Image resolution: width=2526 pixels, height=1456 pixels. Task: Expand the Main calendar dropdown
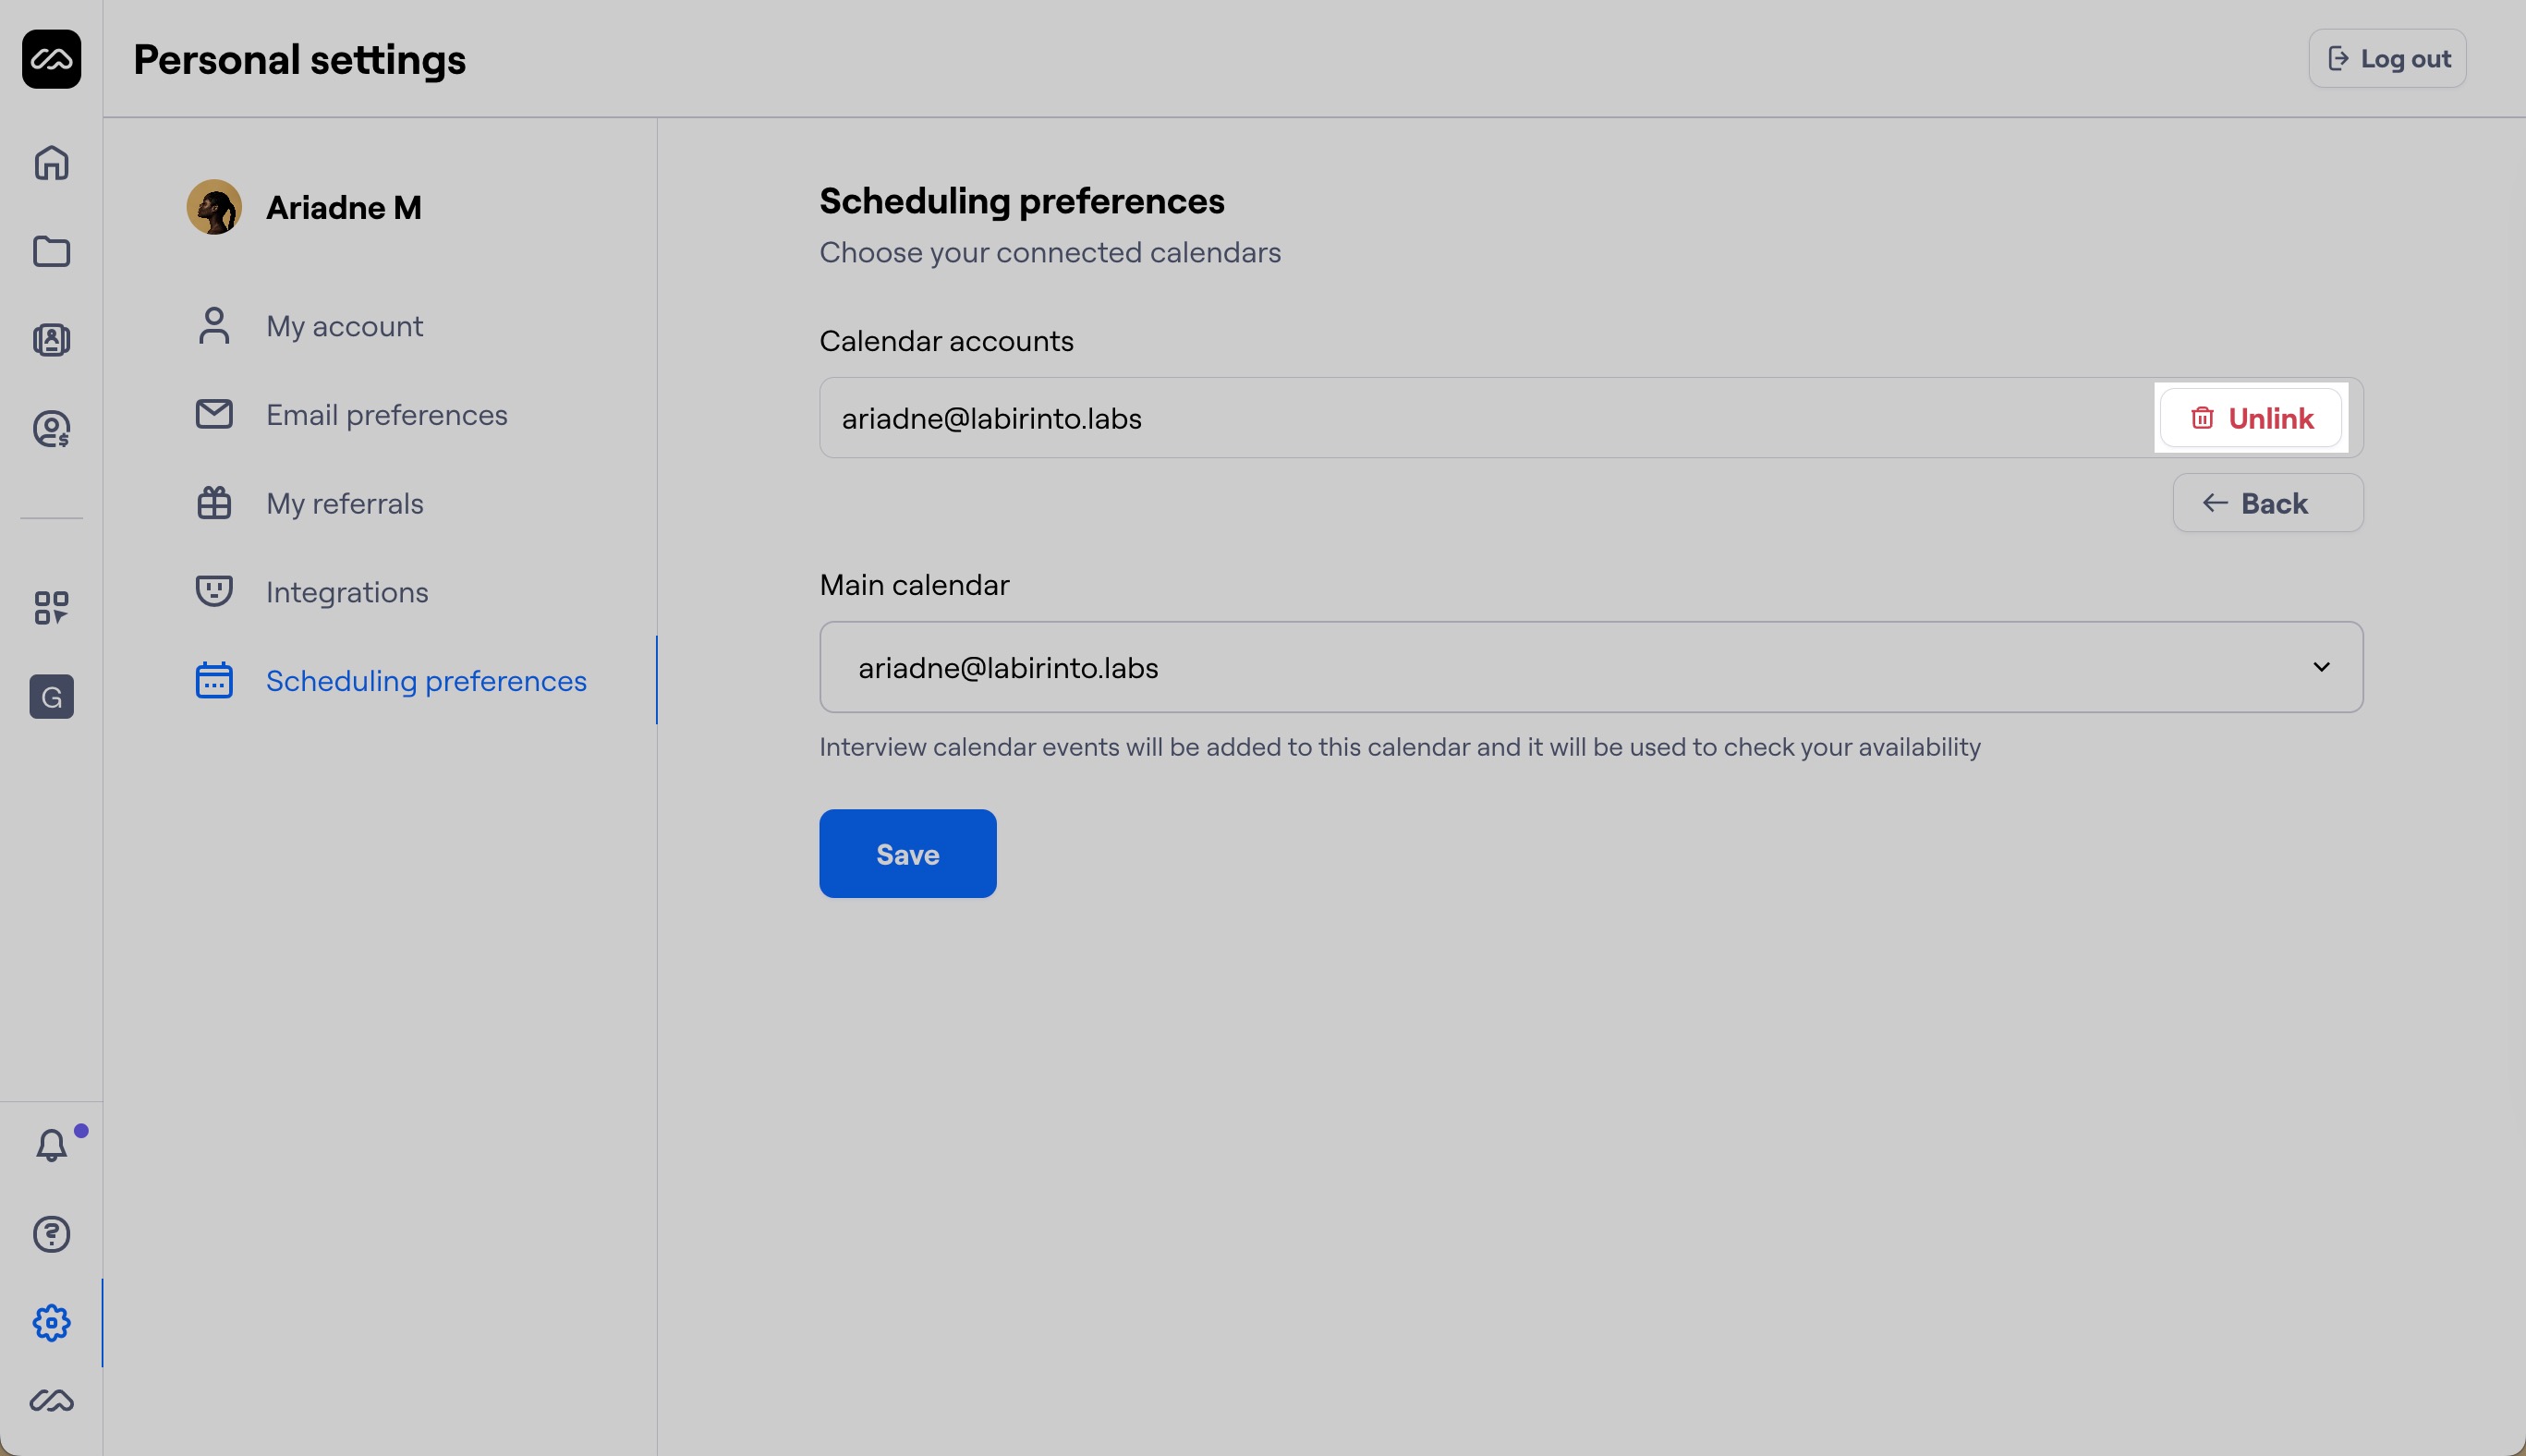[x=1590, y=667]
